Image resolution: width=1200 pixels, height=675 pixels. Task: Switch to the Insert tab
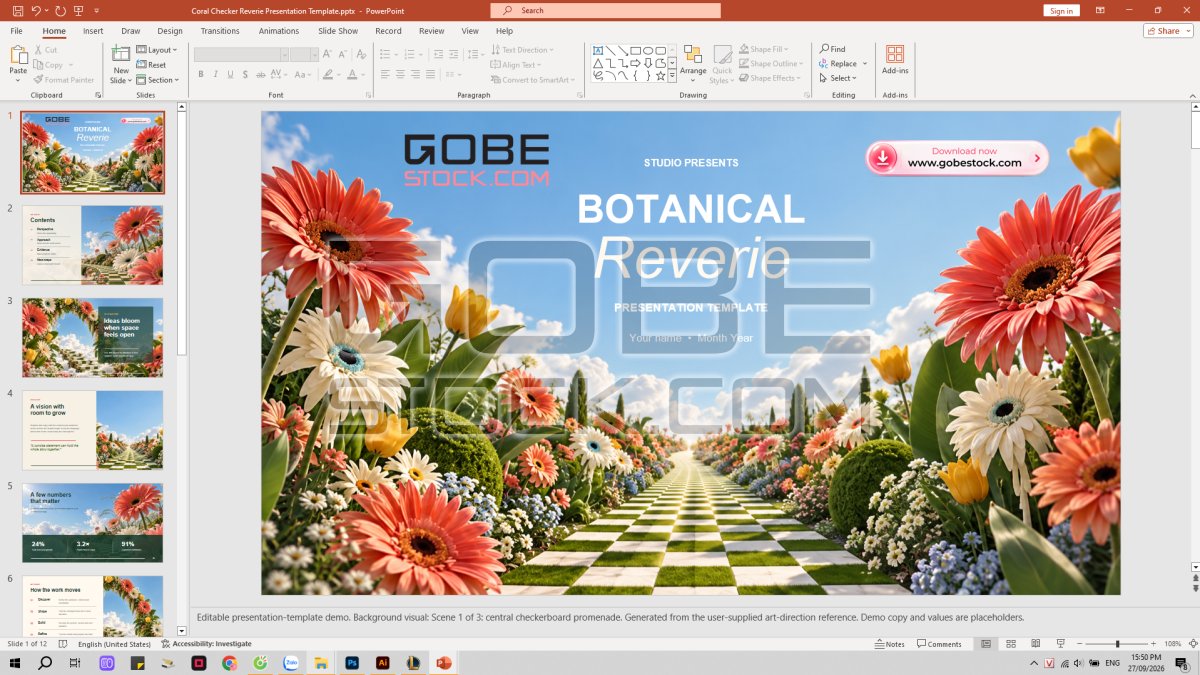[93, 31]
